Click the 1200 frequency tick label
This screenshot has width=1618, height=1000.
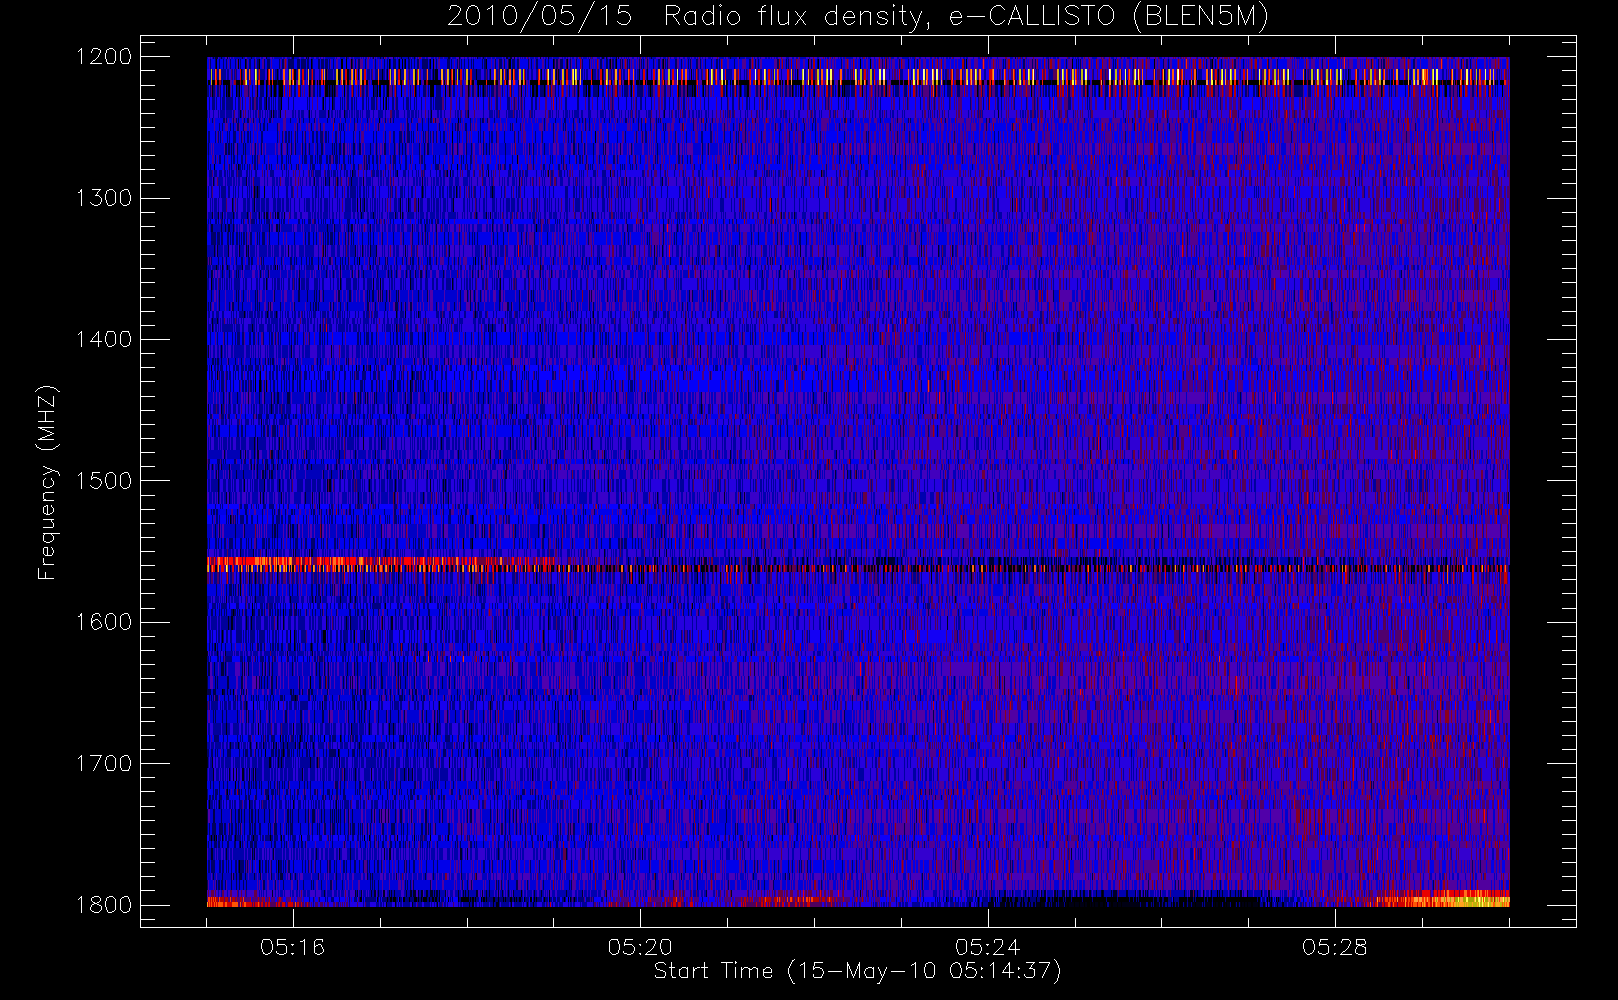[104, 57]
